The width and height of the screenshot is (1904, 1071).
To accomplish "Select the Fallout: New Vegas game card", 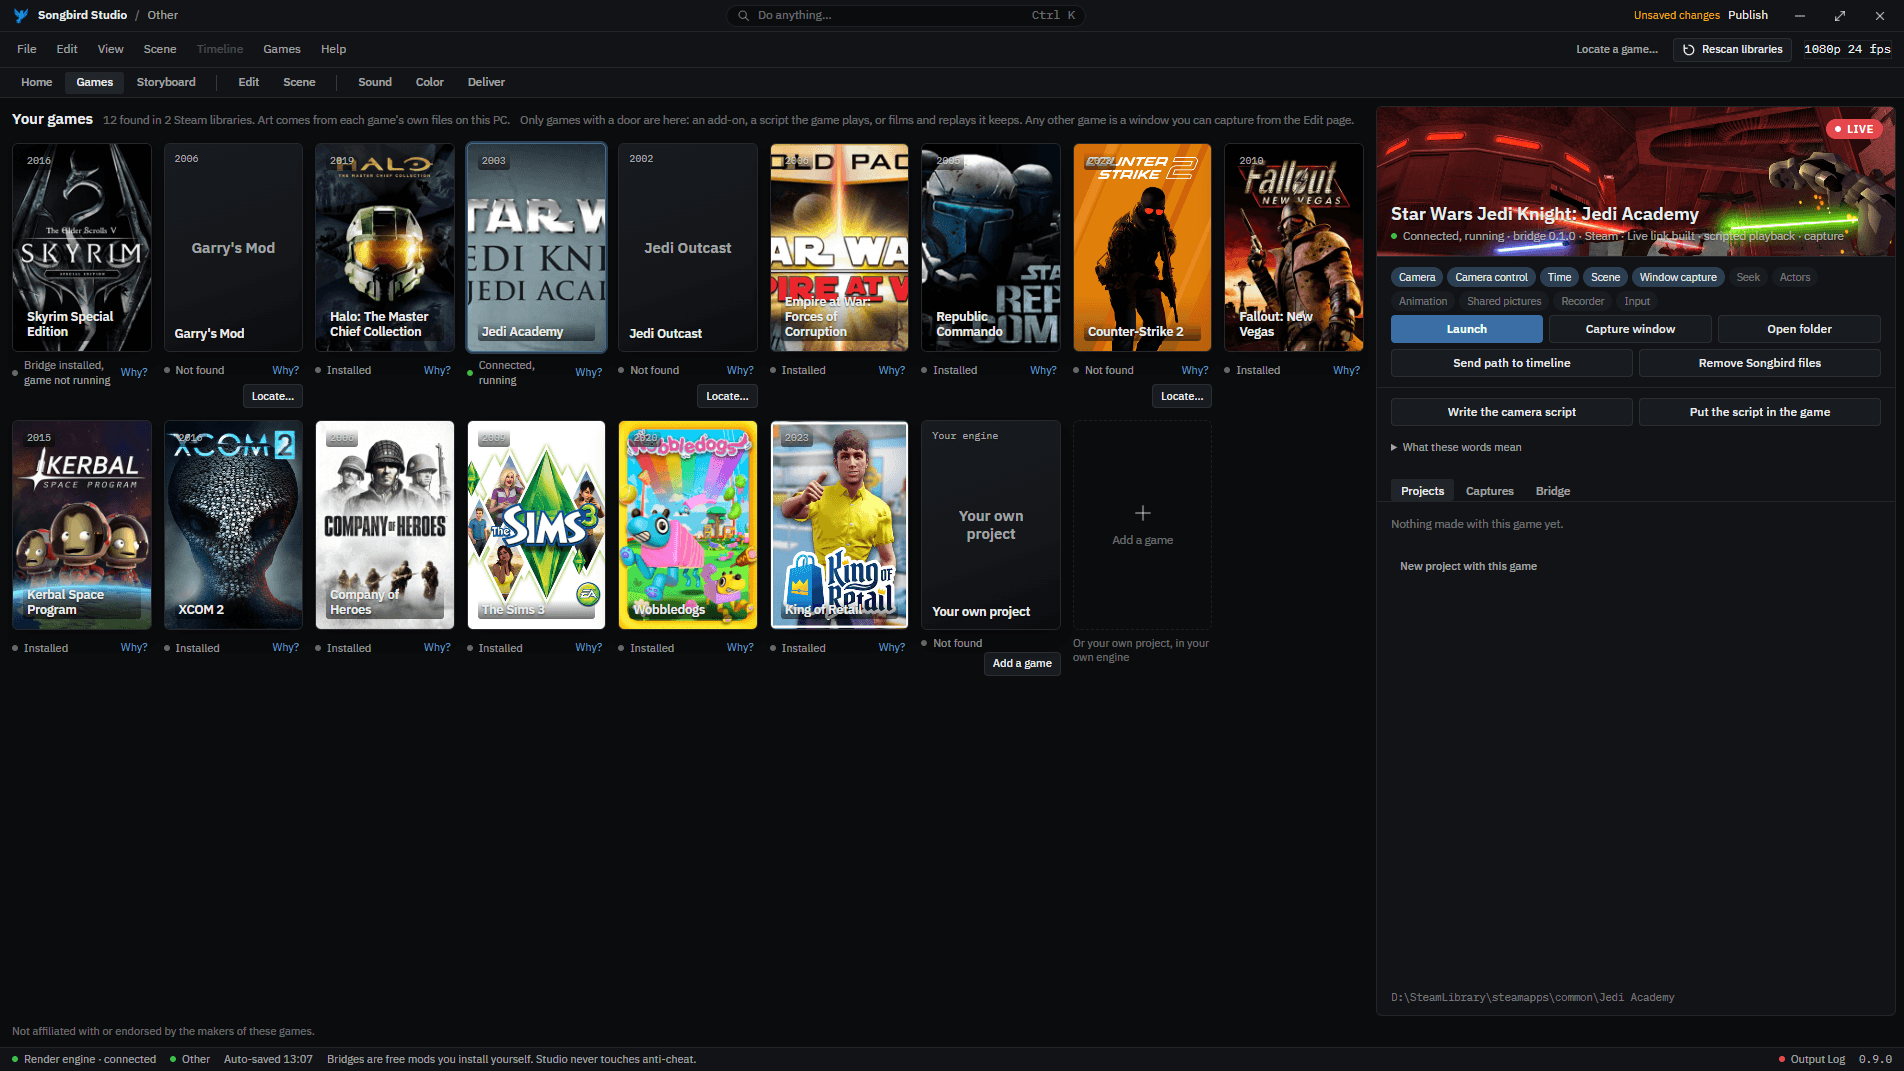I will (x=1293, y=247).
